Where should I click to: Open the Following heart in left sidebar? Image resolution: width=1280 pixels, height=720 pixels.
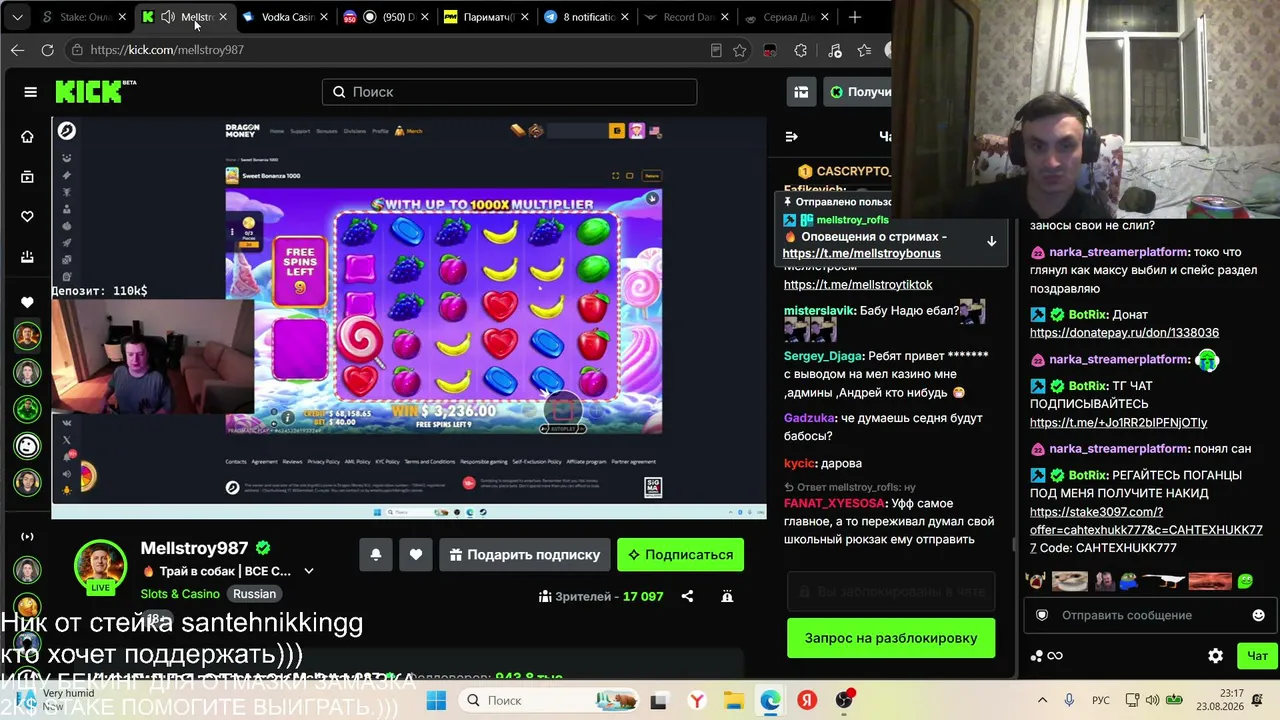27,217
